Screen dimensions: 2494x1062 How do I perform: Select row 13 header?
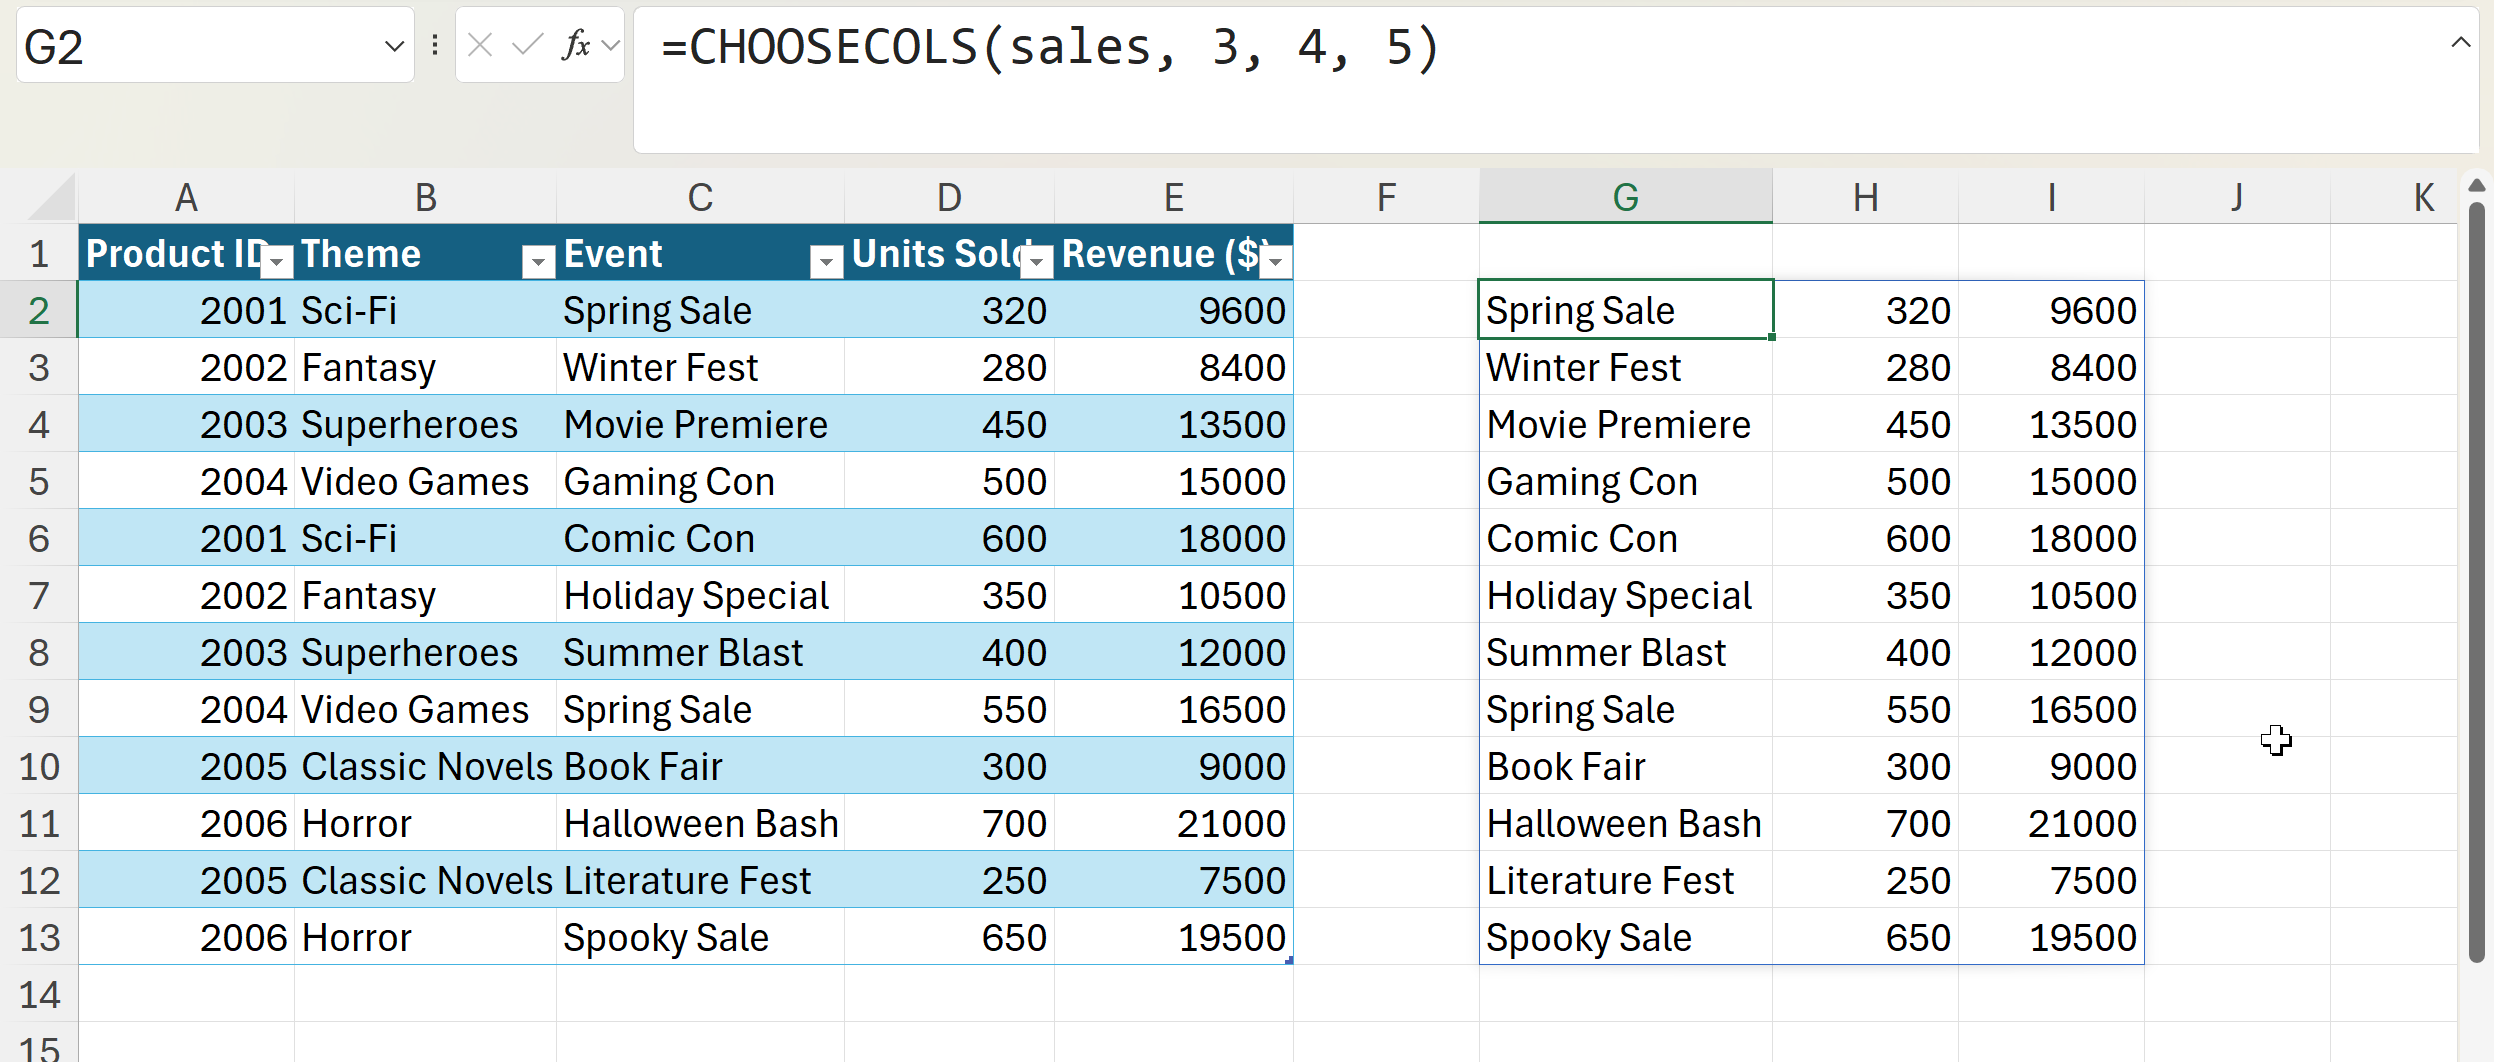tap(39, 938)
